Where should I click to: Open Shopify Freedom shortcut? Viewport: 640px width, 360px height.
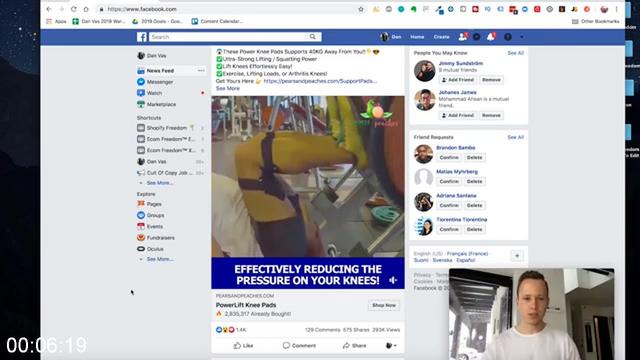(x=167, y=128)
